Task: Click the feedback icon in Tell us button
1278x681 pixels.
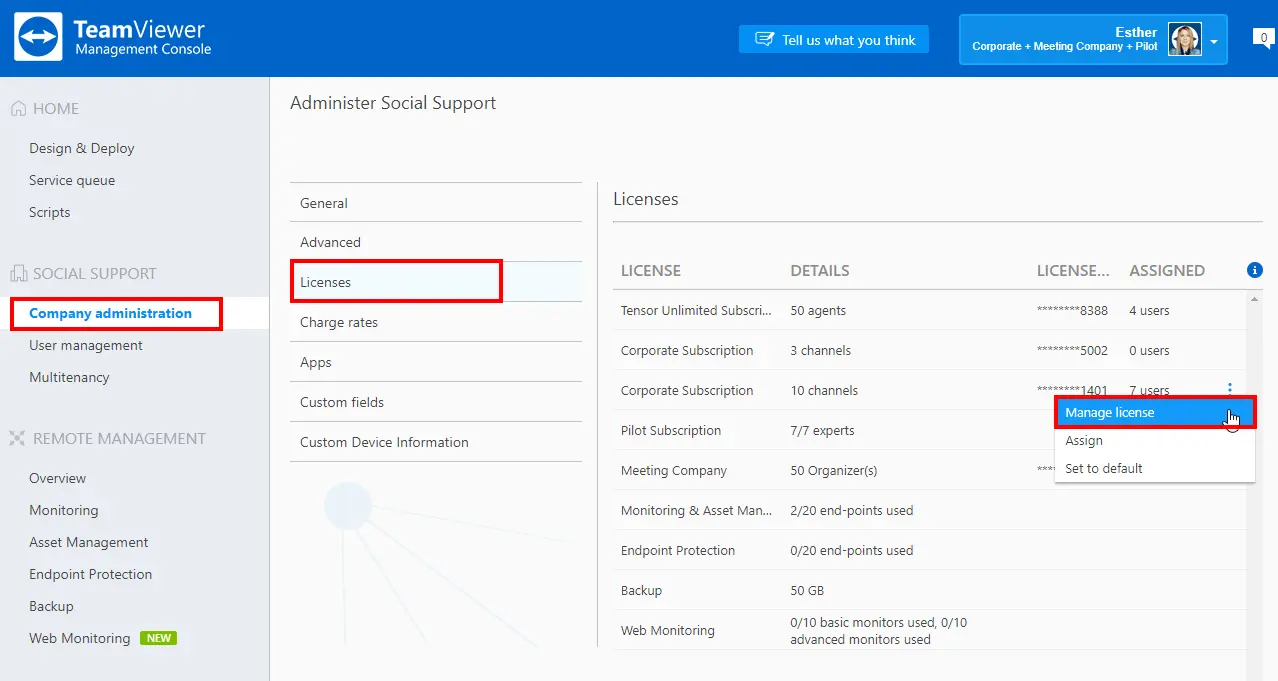Action: (764, 40)
